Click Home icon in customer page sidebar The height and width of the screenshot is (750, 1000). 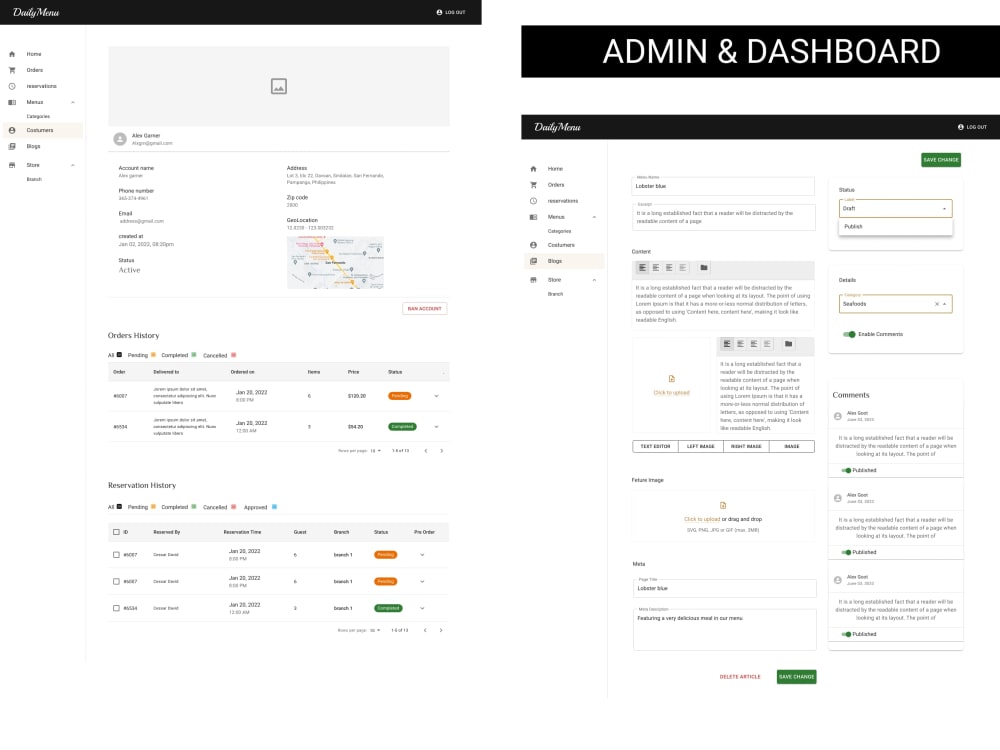tap(12, 54)
